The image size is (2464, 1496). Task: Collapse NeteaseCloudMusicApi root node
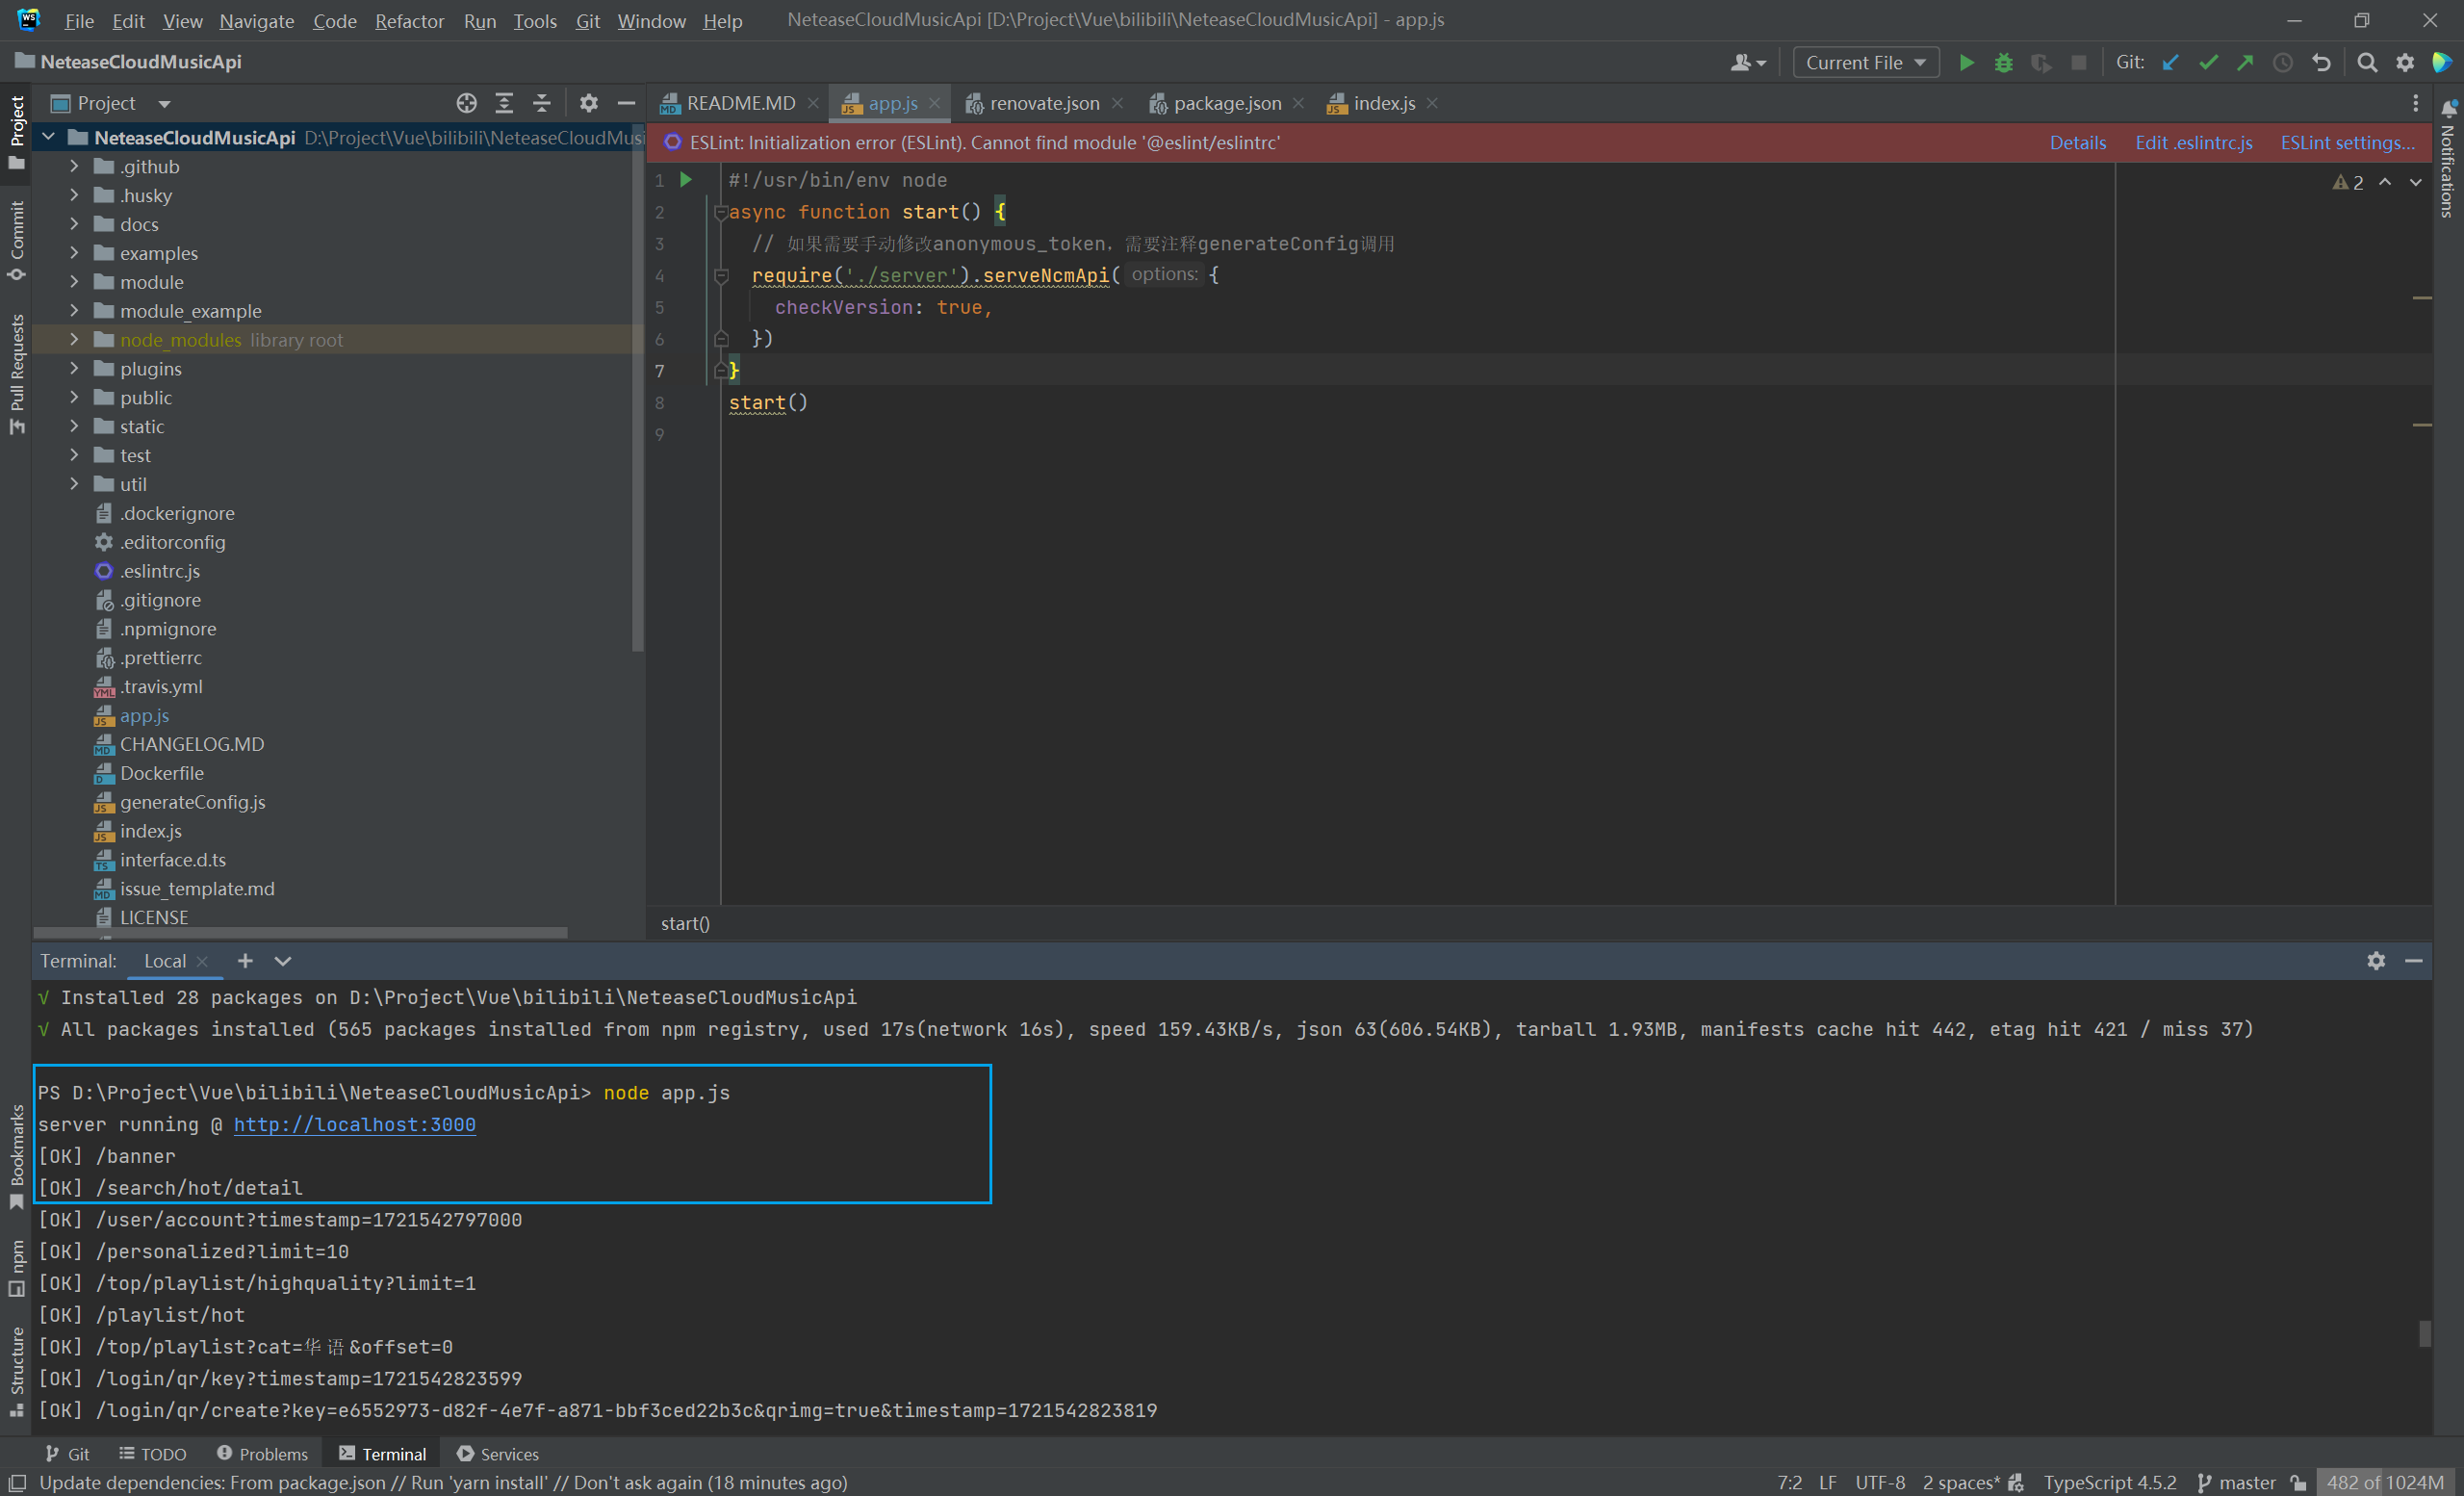pyautogui.click(x=48, y=137)
